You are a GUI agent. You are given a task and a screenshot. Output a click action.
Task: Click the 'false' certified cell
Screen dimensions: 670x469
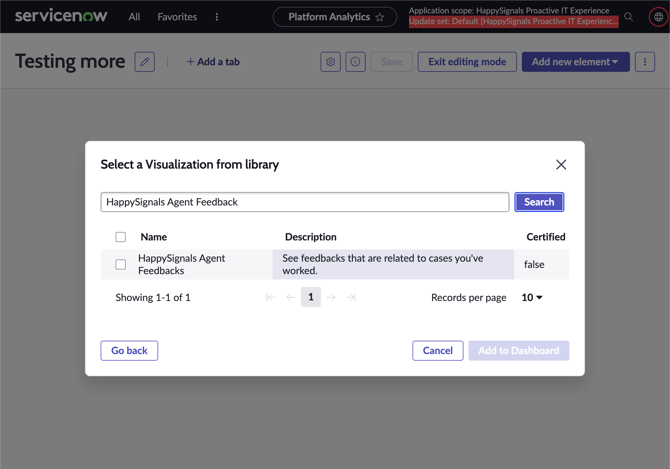(534, 264)
